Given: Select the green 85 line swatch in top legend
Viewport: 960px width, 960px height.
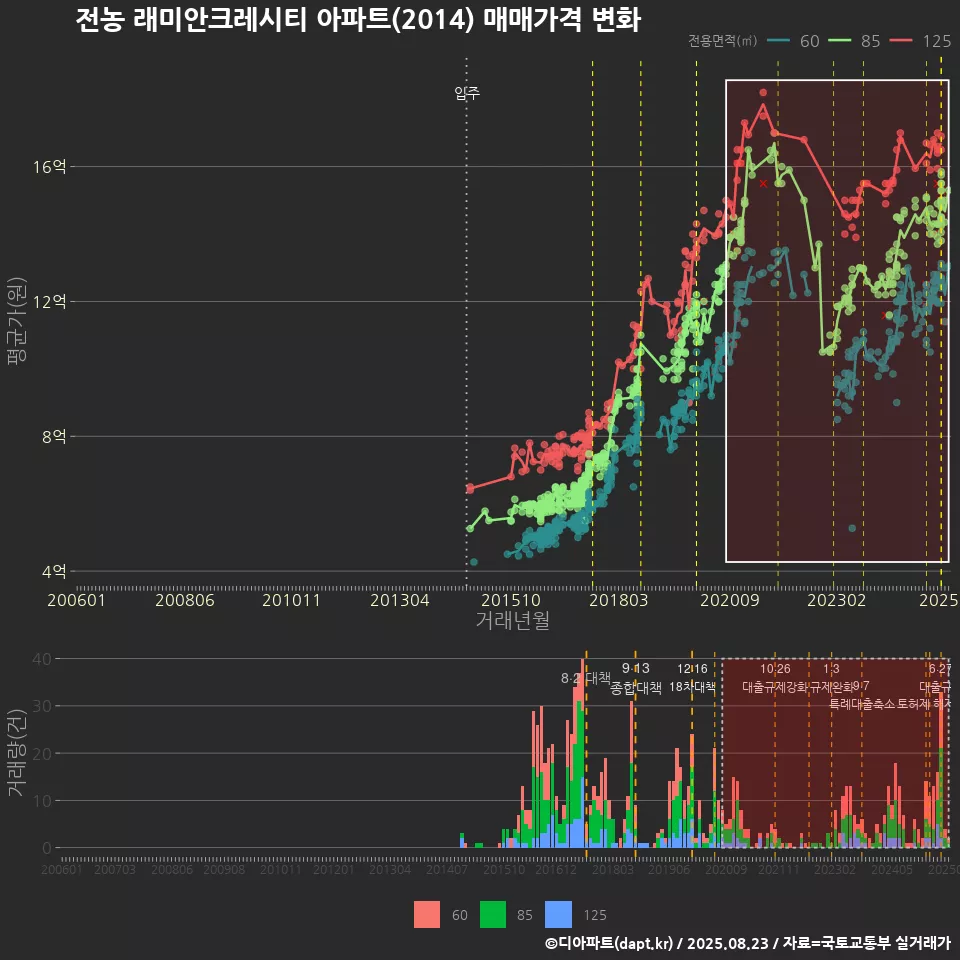Looking at the screenshot, I should pos(839,40).
